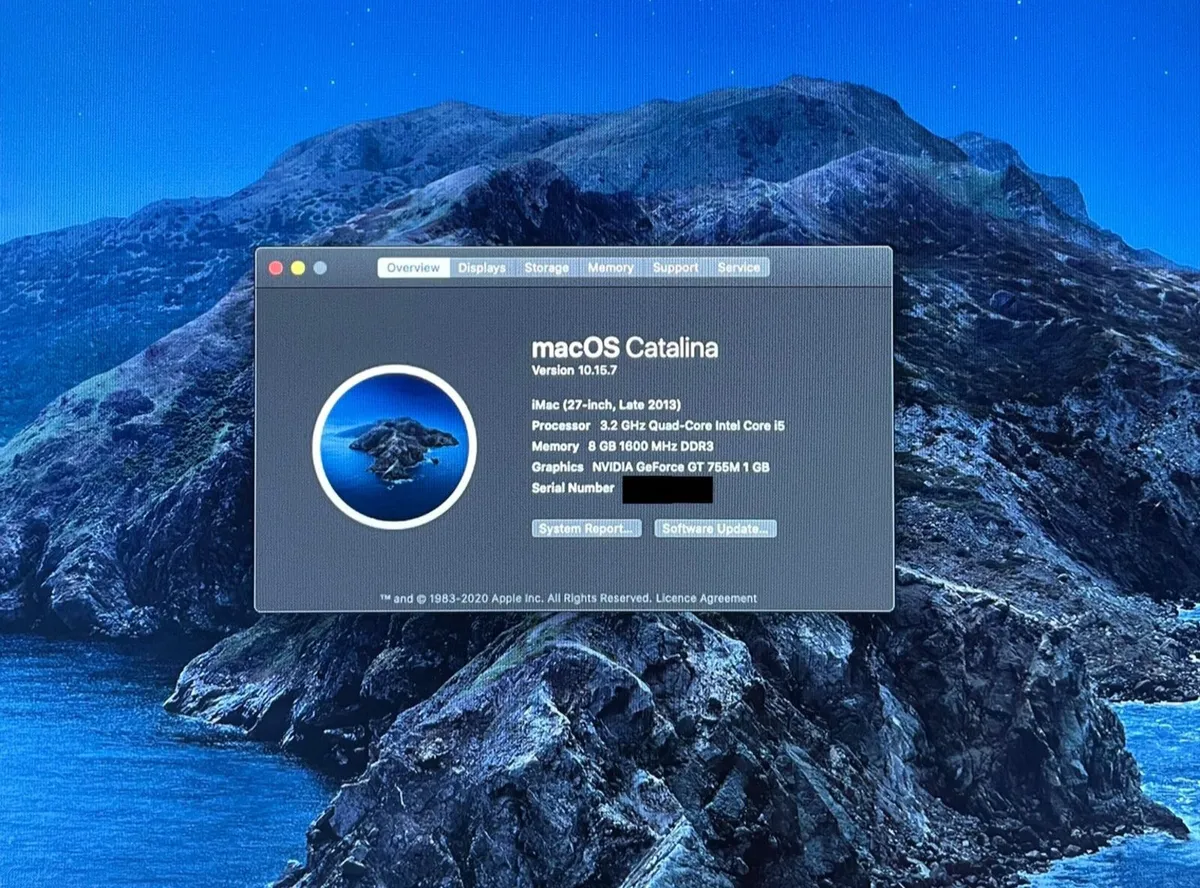Screen dimensions: 1200x888
Task: Close the About This Mac window
Action: point(275,268)
